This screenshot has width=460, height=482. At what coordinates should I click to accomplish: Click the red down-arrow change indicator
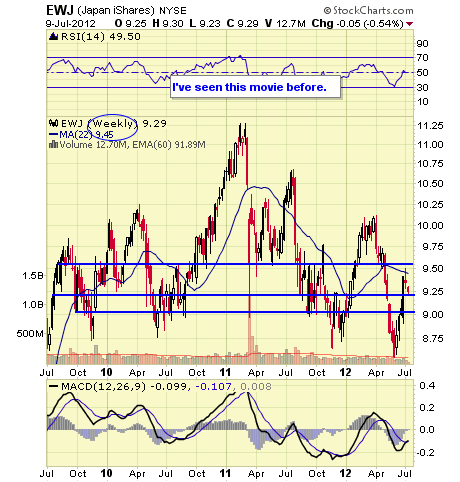click(x=410, y=24)
